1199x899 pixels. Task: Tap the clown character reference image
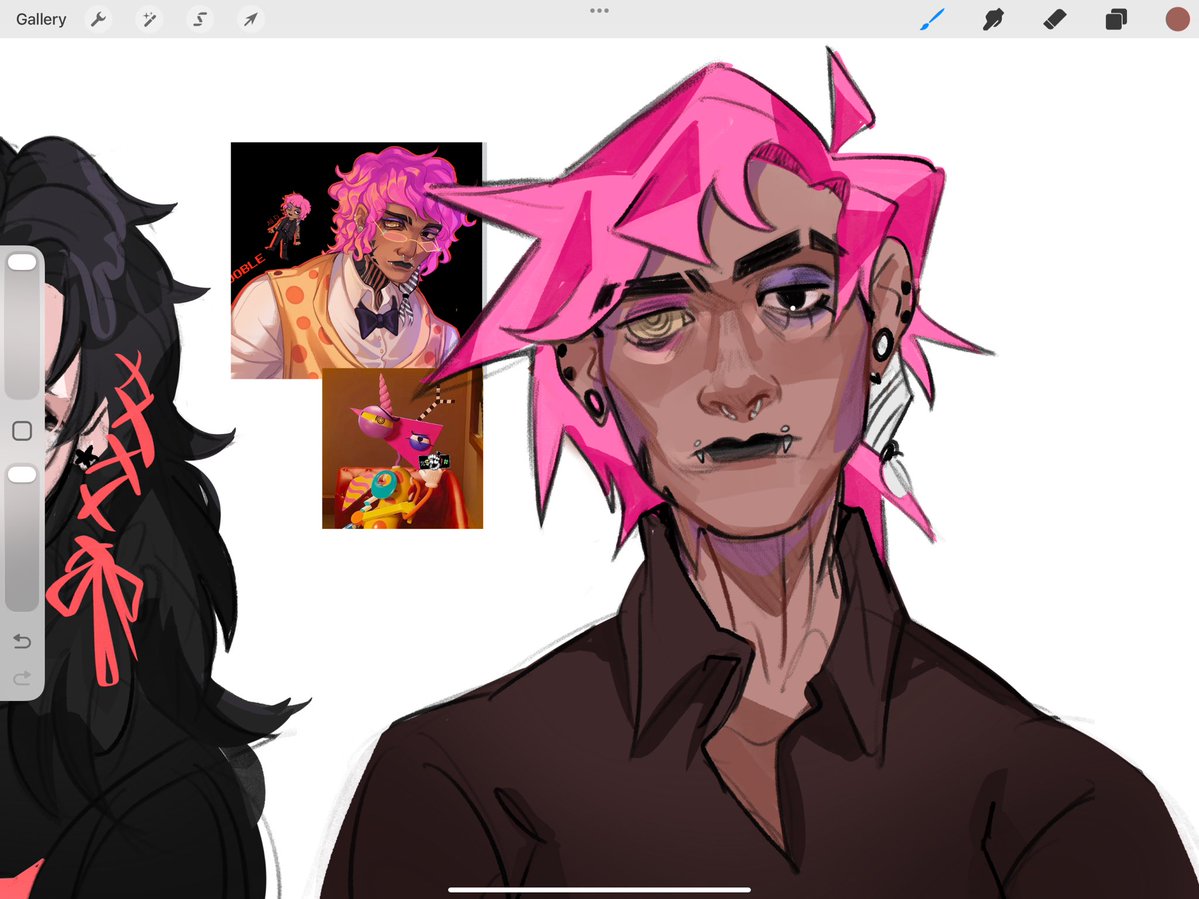355,258
